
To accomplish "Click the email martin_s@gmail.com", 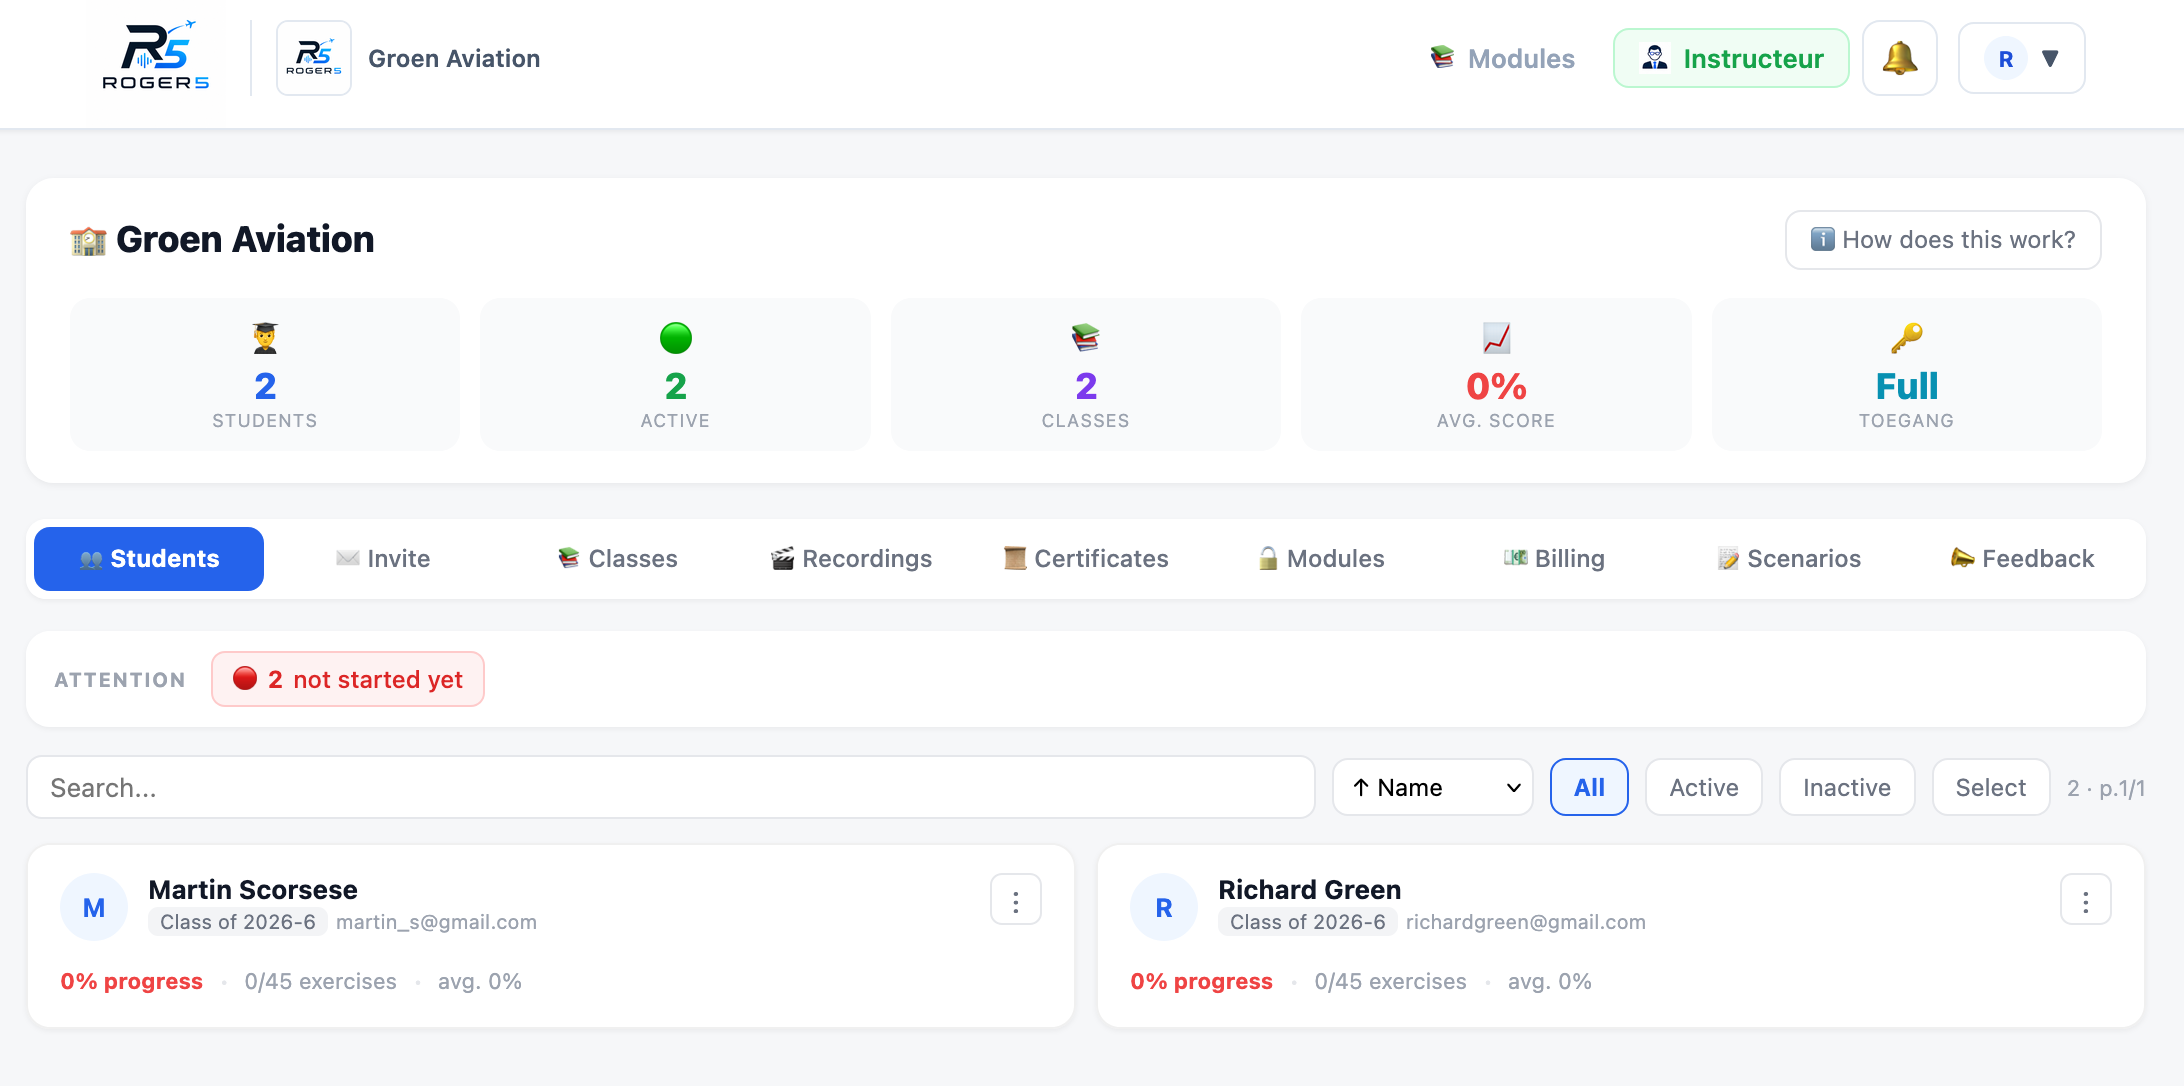I will coord(436,922).
